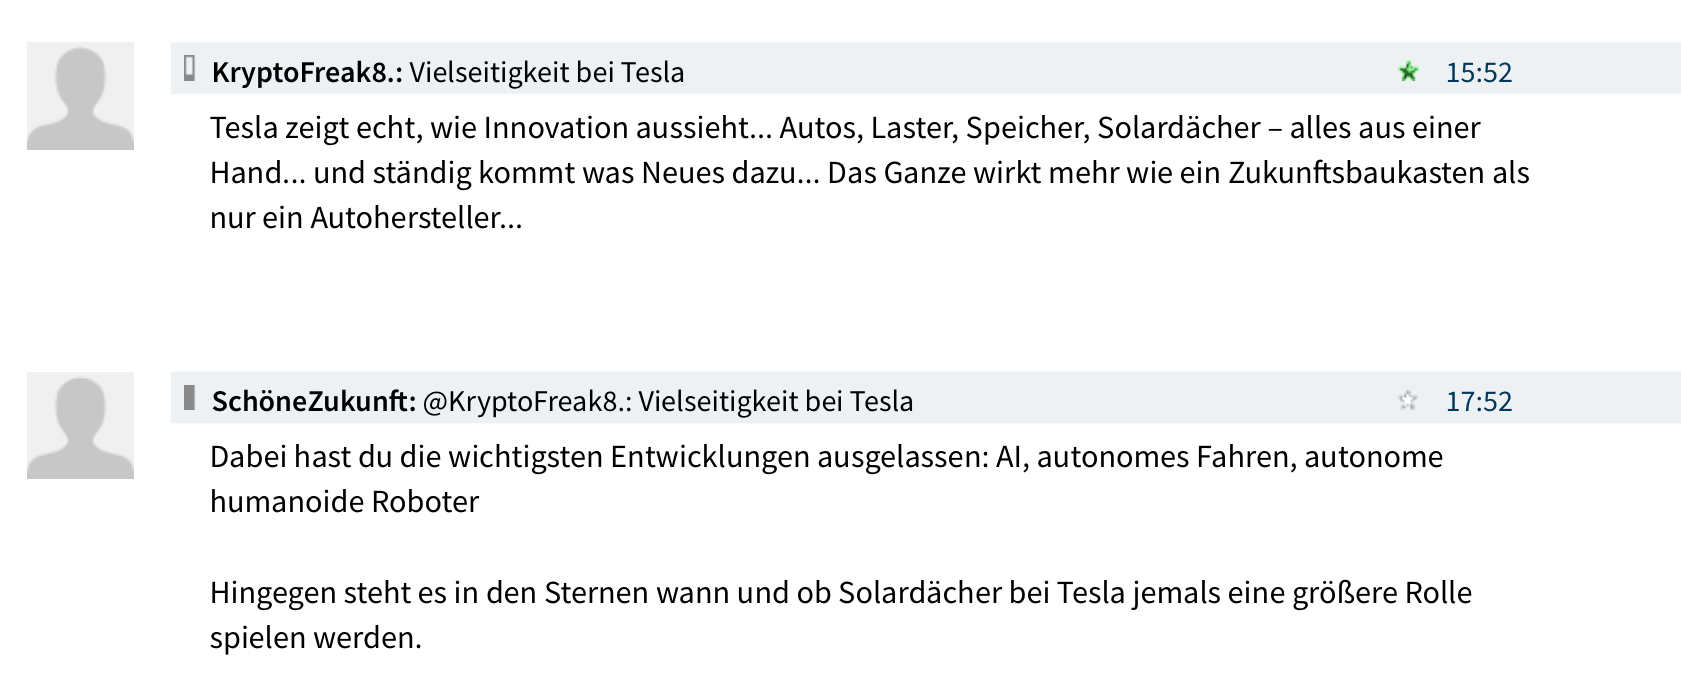Image resolution: width=1681 pixels, height=699 pixels.
Task: Toggle the gray star on SchöneZukunft's post
Action: point(1408,401)
